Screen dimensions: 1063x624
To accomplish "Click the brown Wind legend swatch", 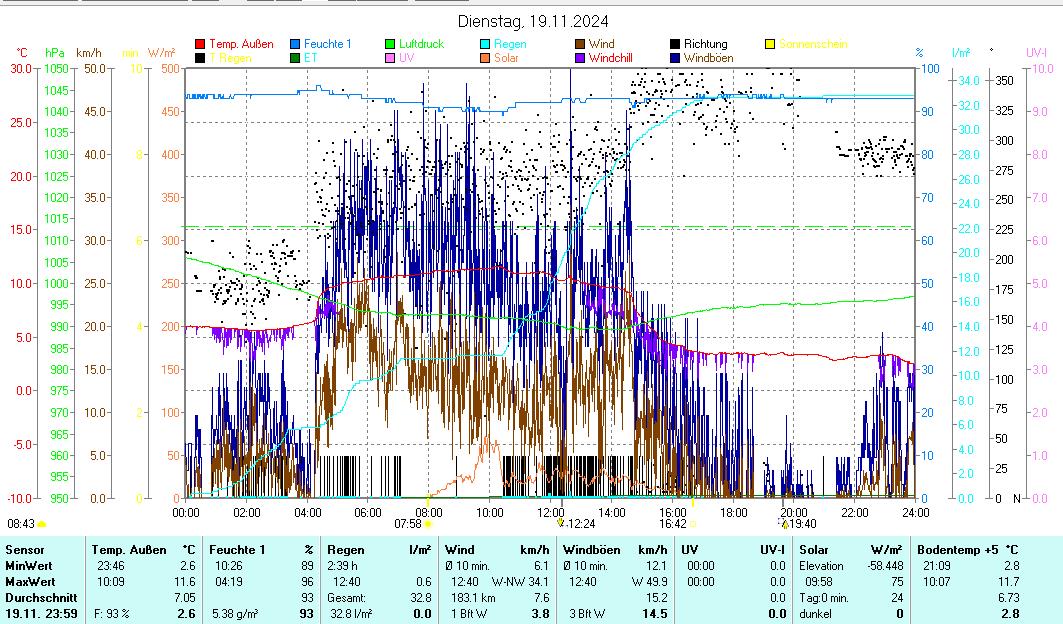I will tap(580, 44).
